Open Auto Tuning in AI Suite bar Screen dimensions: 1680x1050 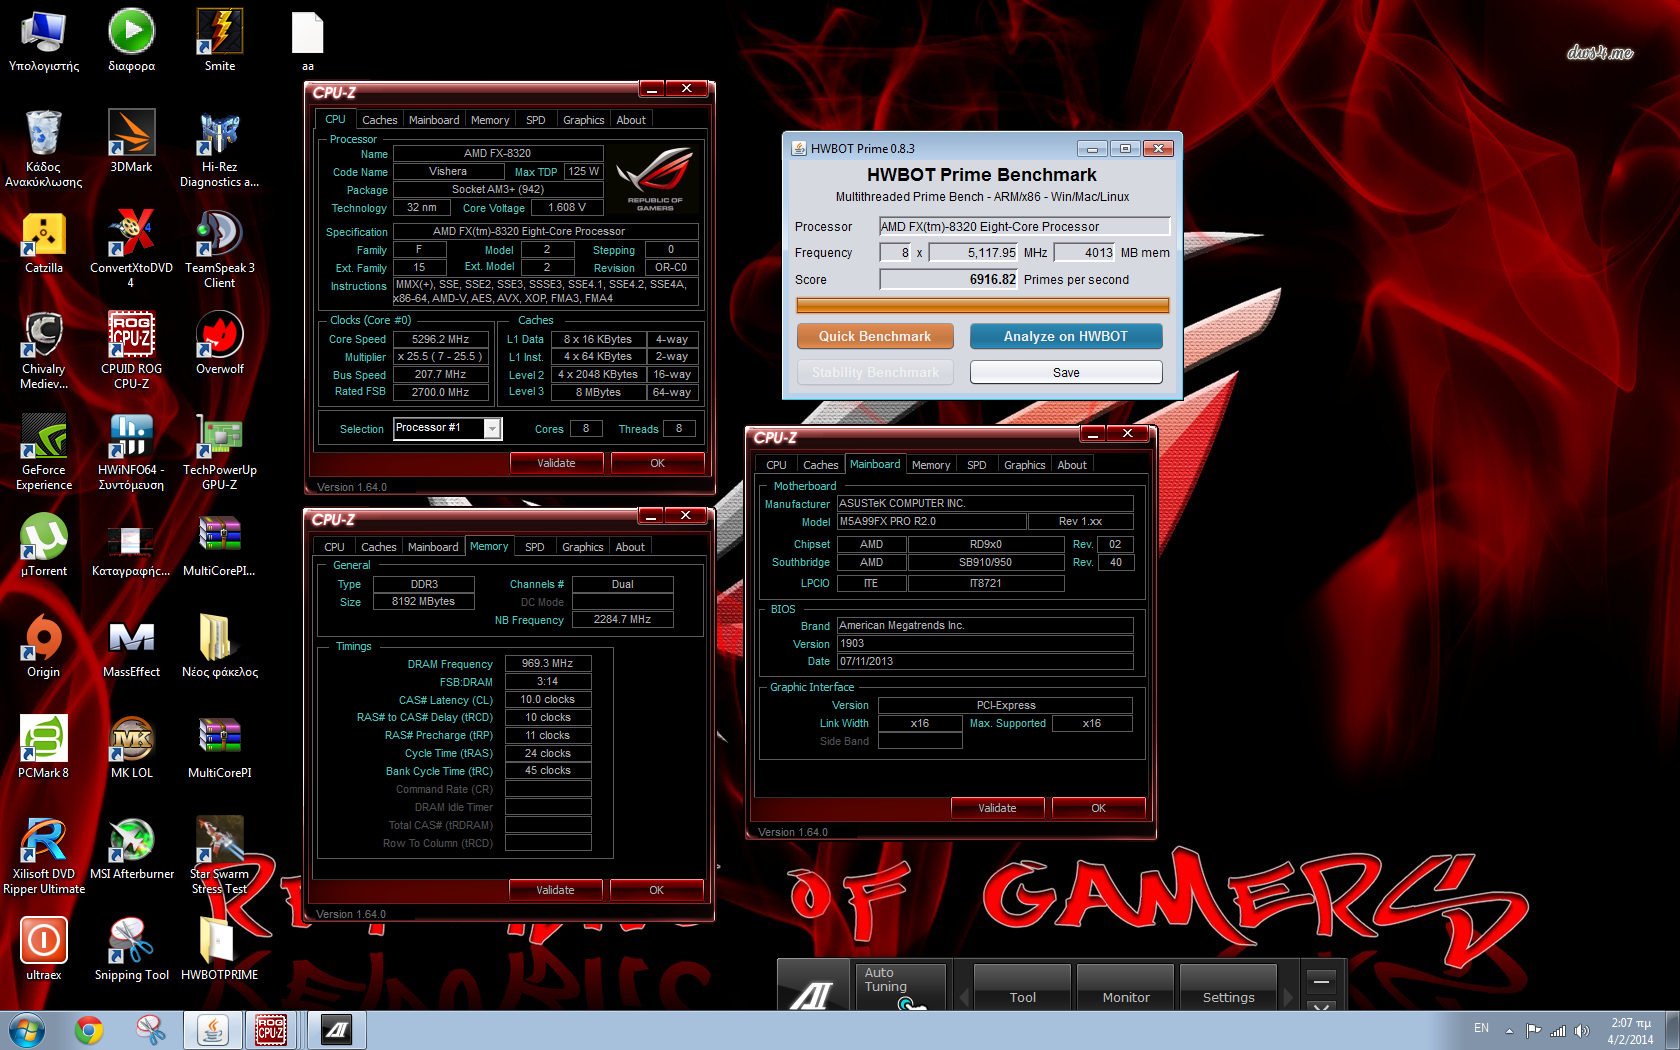(x=899, y=987)
